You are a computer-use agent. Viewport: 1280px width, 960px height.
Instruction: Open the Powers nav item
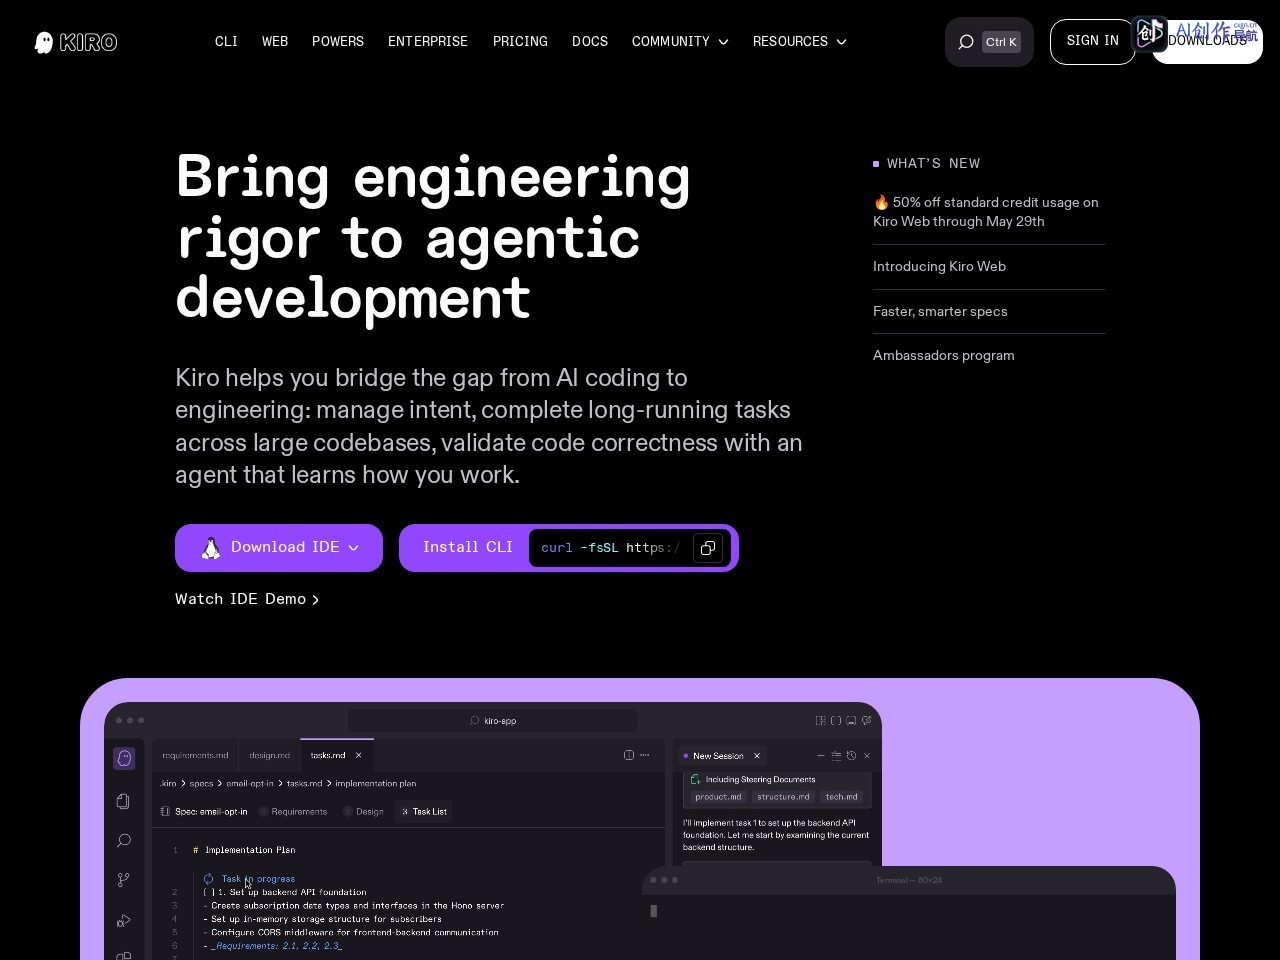338,42
